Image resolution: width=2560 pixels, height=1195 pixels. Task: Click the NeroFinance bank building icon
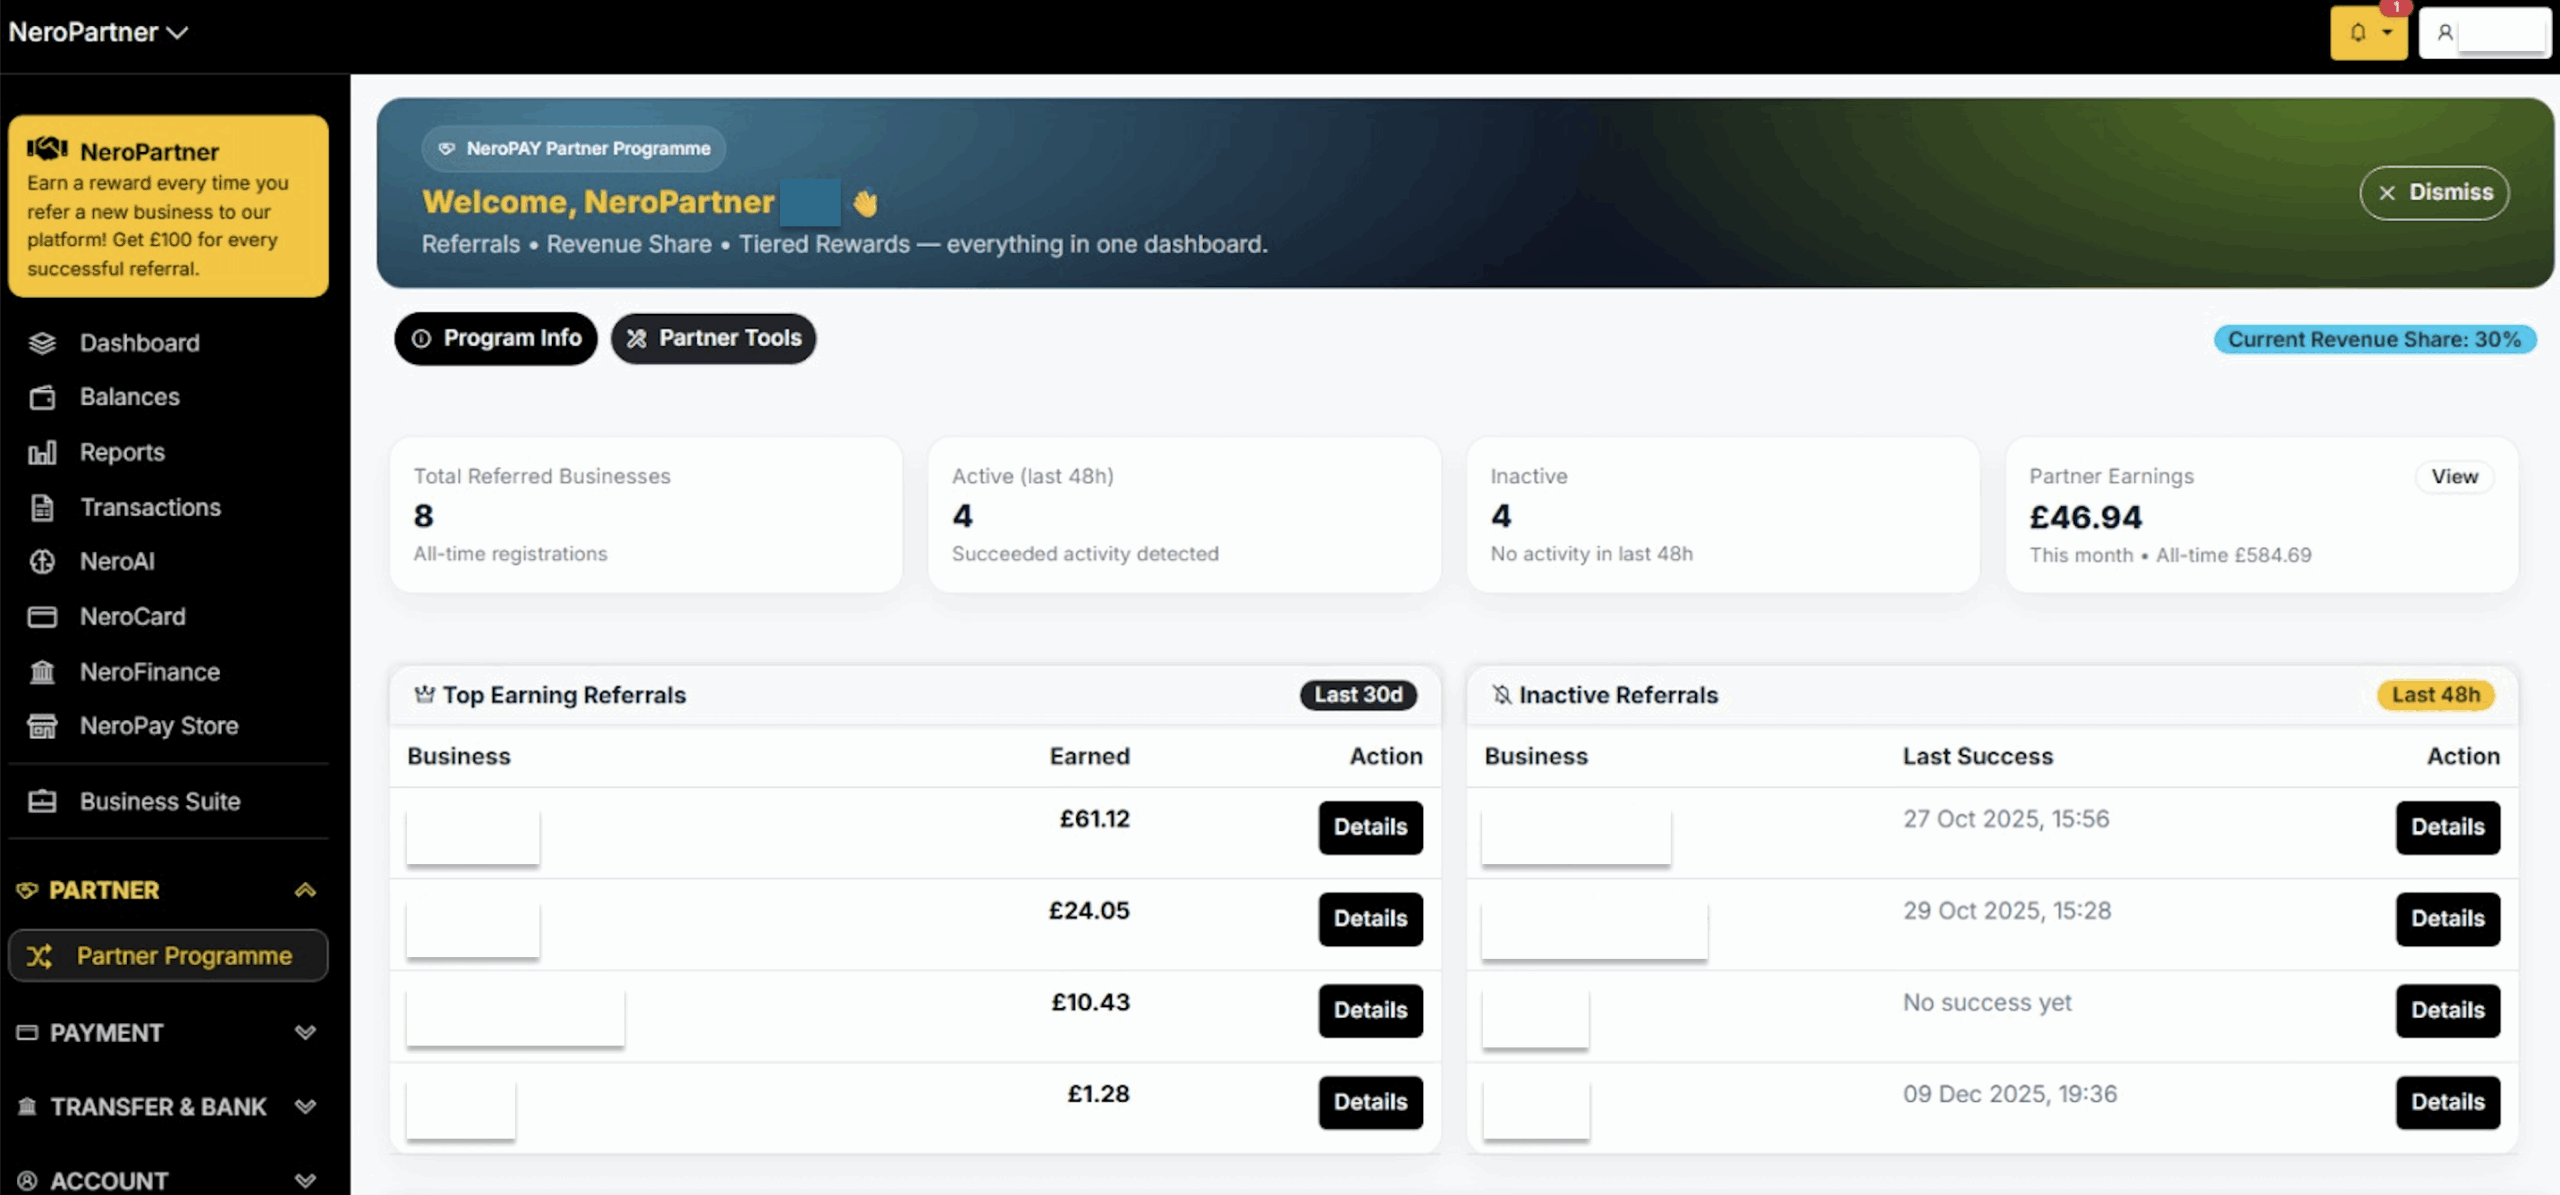tap(42, 672)
